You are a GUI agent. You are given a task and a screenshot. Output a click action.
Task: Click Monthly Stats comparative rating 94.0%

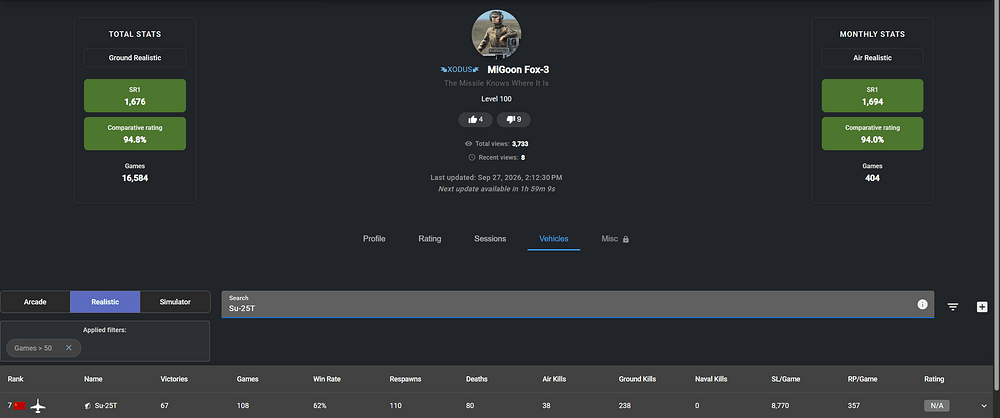click(x=872, y=133)
